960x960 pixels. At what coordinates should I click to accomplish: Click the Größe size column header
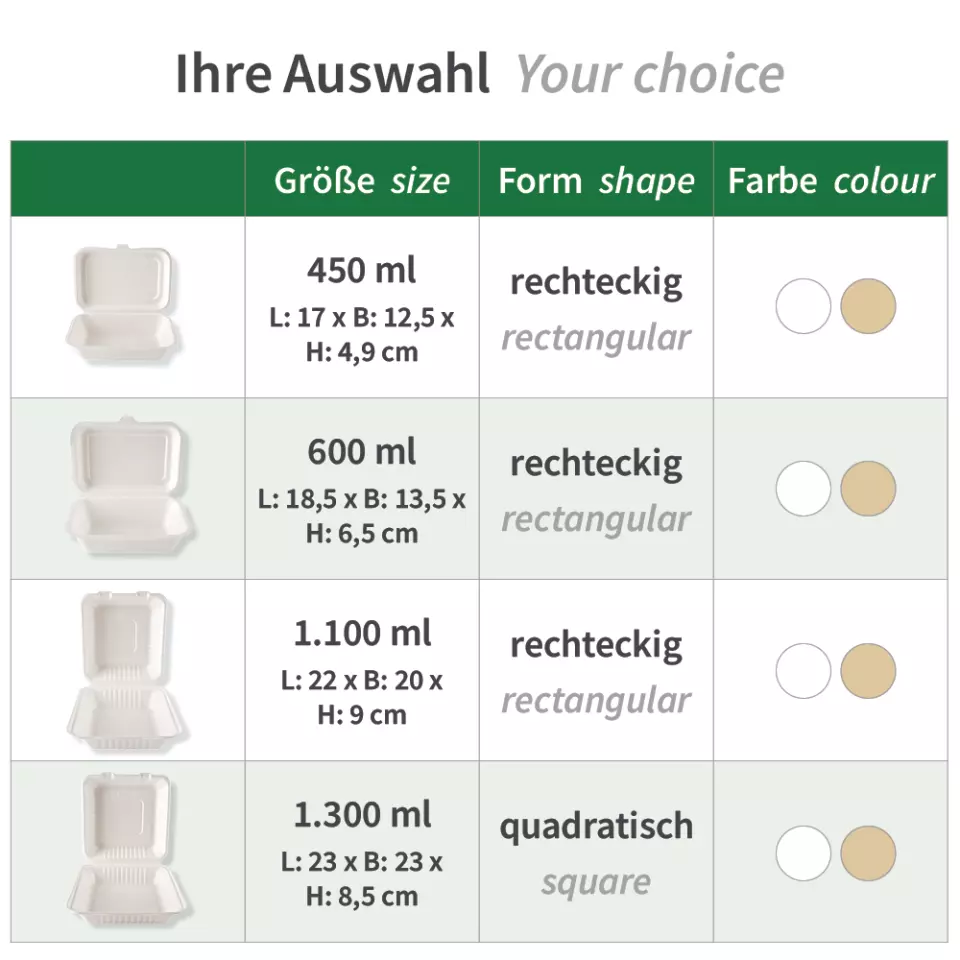pos(362,181)
